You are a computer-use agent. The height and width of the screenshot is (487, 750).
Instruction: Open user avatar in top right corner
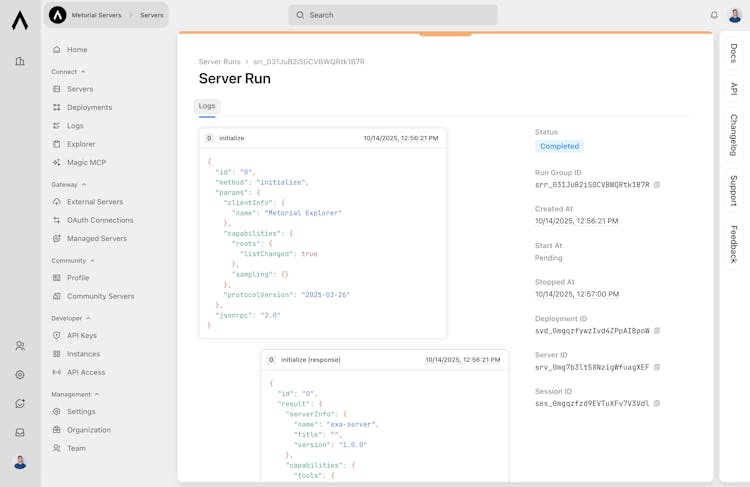(736, 15)
